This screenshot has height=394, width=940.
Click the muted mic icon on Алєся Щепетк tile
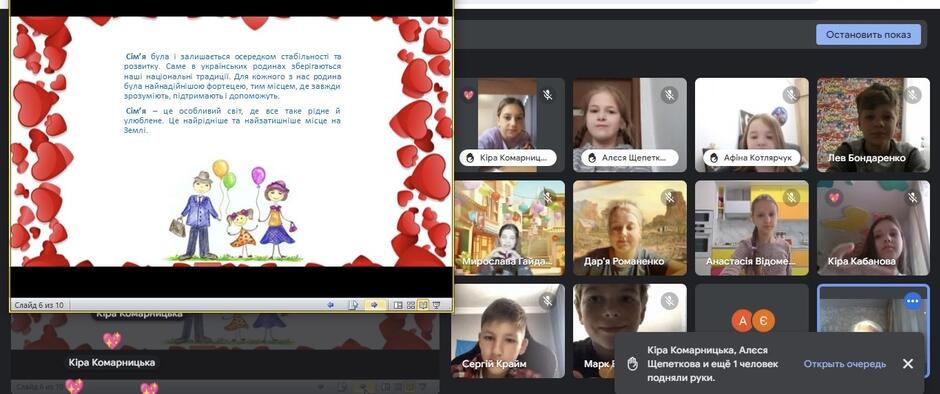coord(670,95)
